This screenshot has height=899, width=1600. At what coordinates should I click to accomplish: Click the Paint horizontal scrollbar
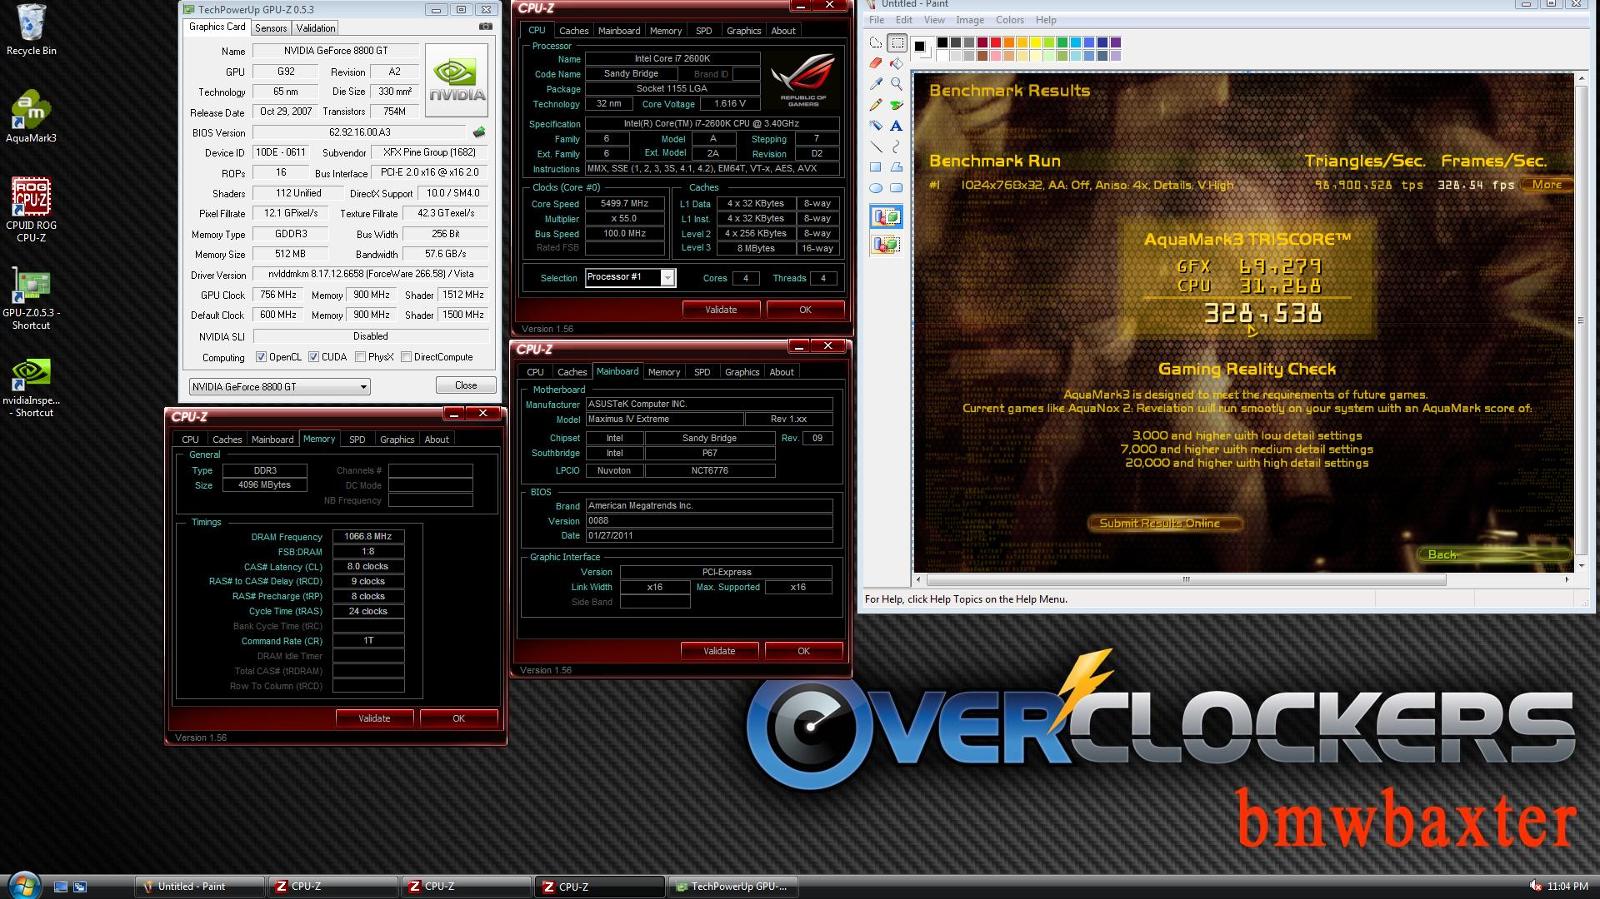(x=1187, y=579)
